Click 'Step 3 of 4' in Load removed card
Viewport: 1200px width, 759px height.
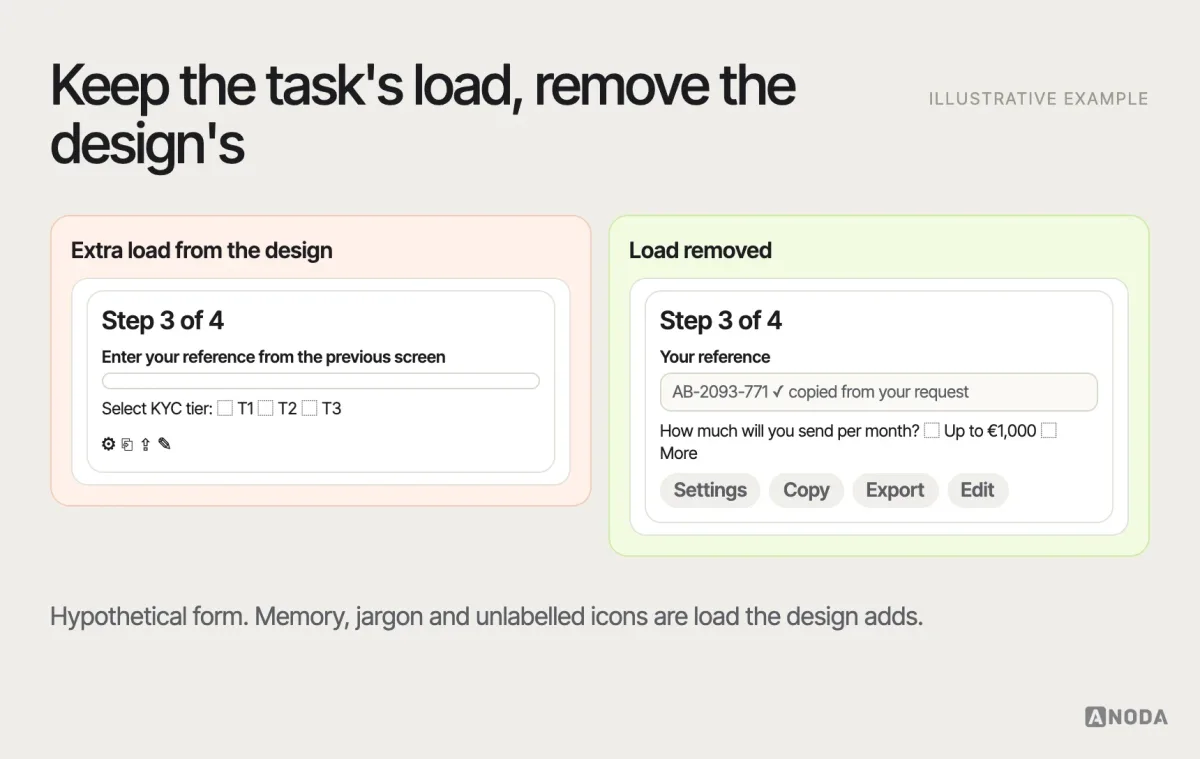(721, 320)
